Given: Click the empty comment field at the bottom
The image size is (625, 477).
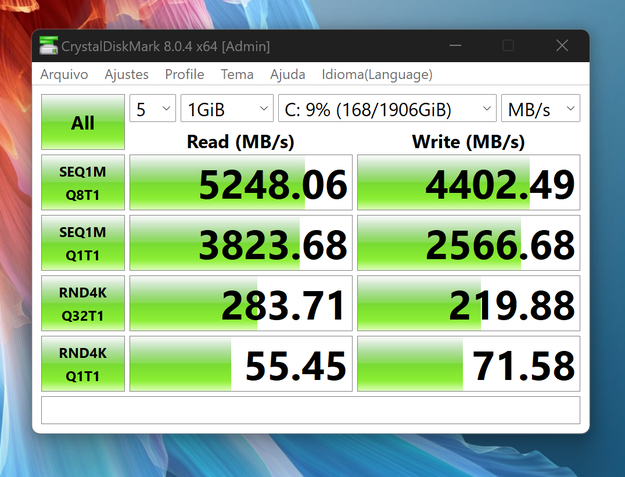Looking at the screenshot, I should (311, 410).
